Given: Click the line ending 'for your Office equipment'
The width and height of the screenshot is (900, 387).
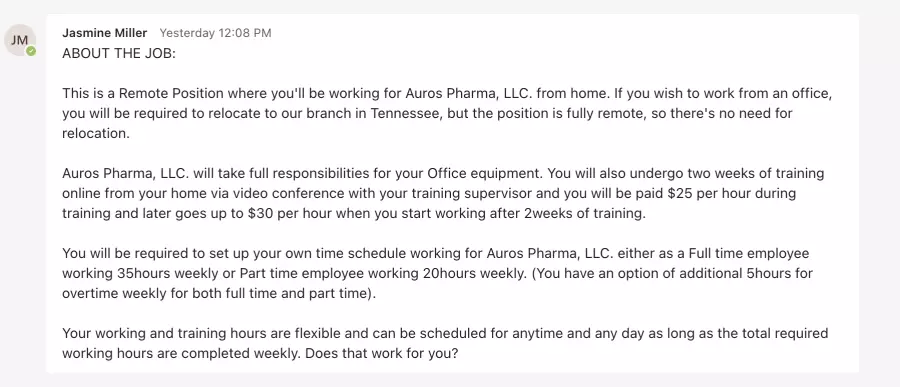Looking at the screenshot, I should tap(444, 173).
